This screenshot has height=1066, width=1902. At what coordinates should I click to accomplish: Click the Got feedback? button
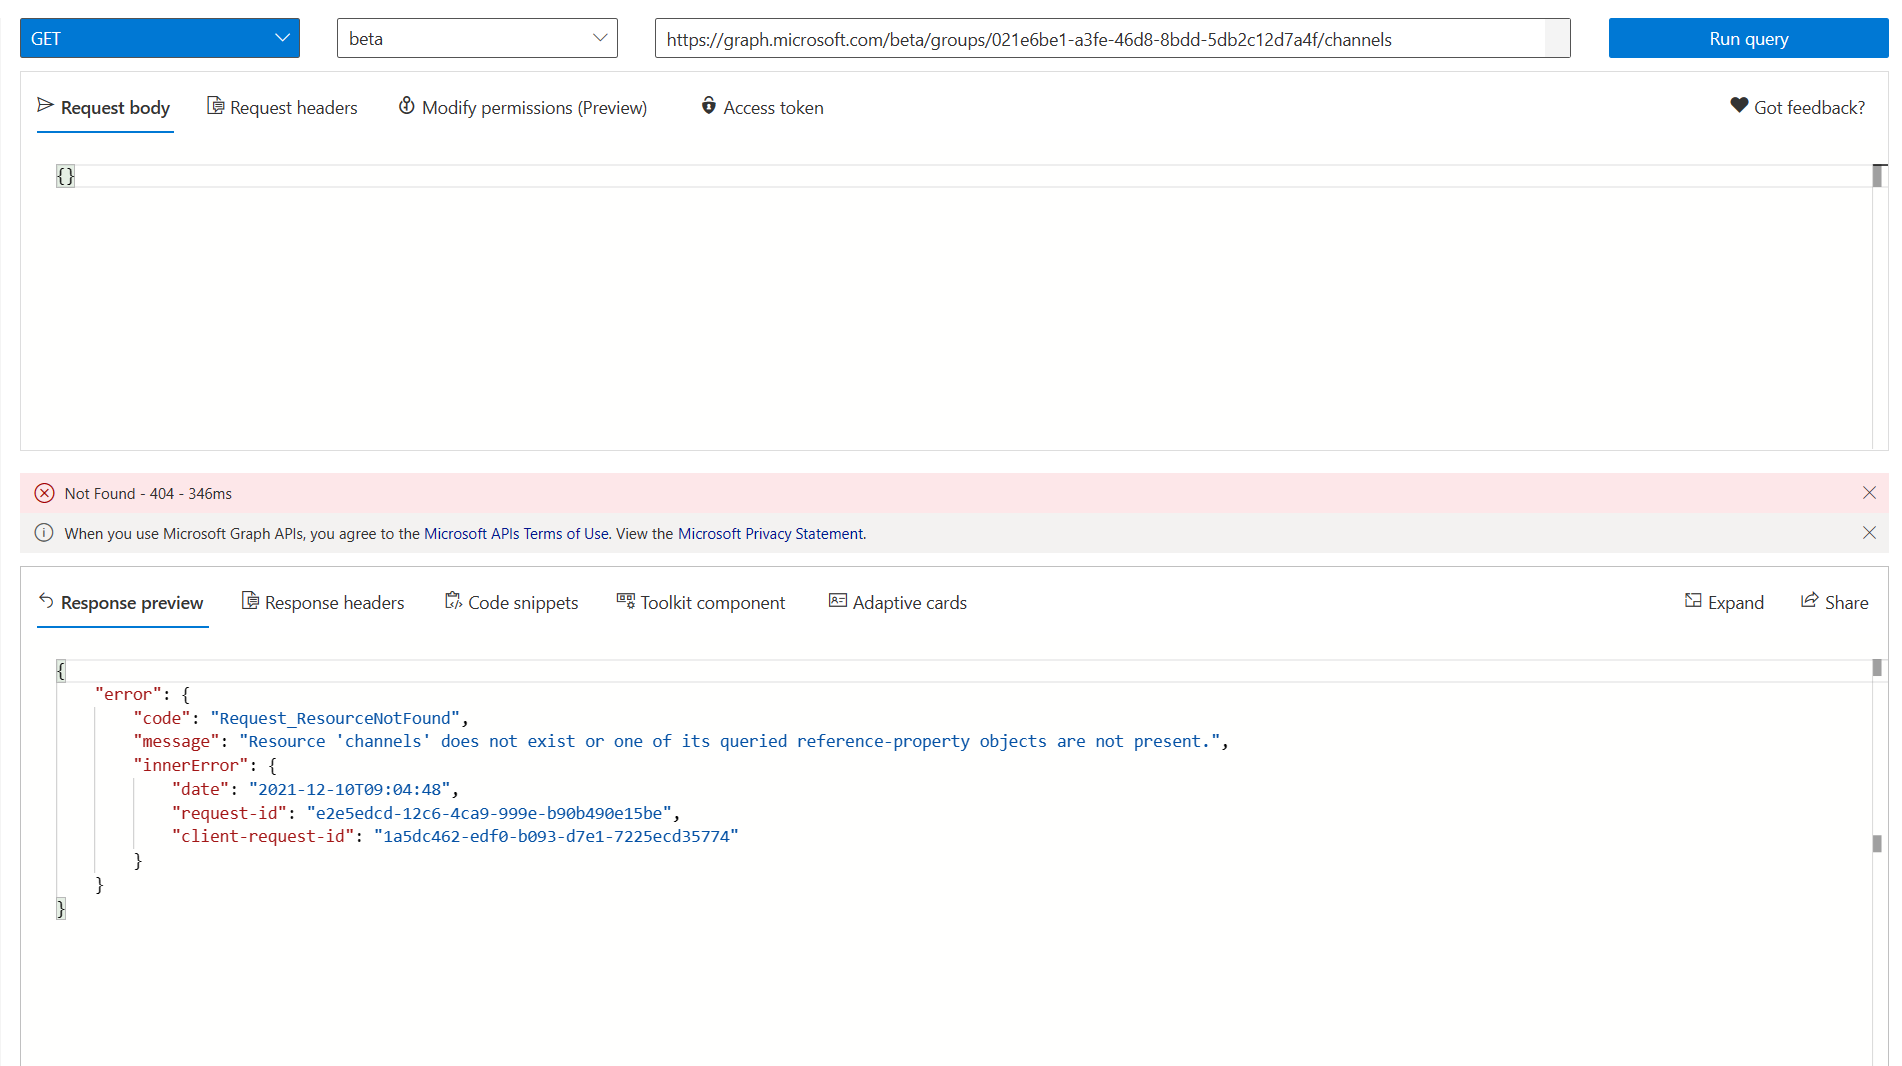coord(1797,107)
